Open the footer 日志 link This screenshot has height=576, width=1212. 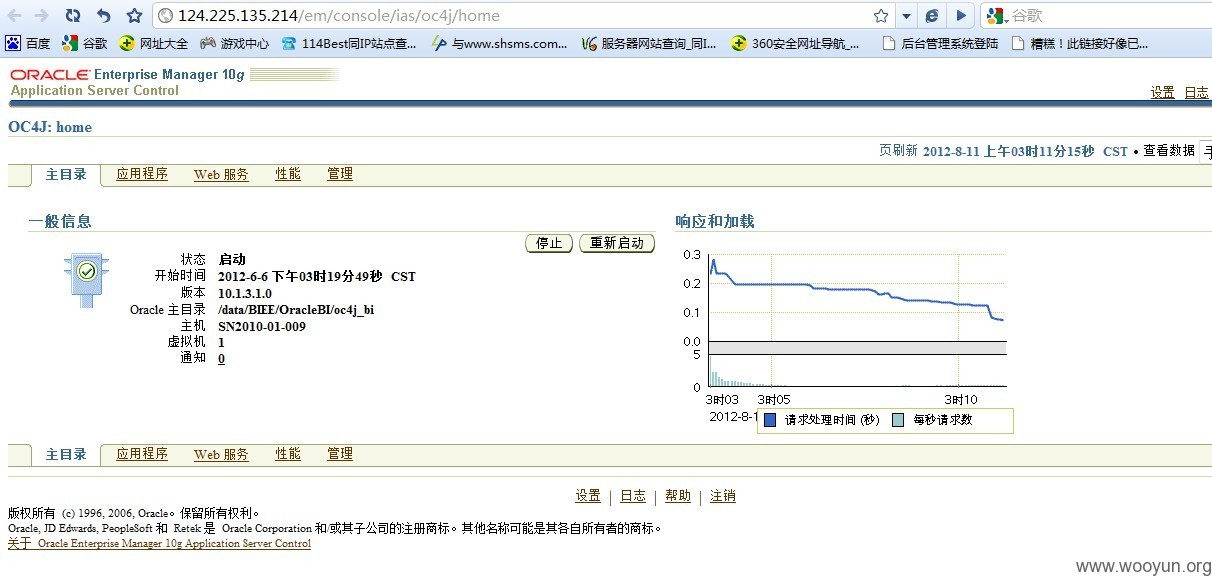[x=633, y=496]
